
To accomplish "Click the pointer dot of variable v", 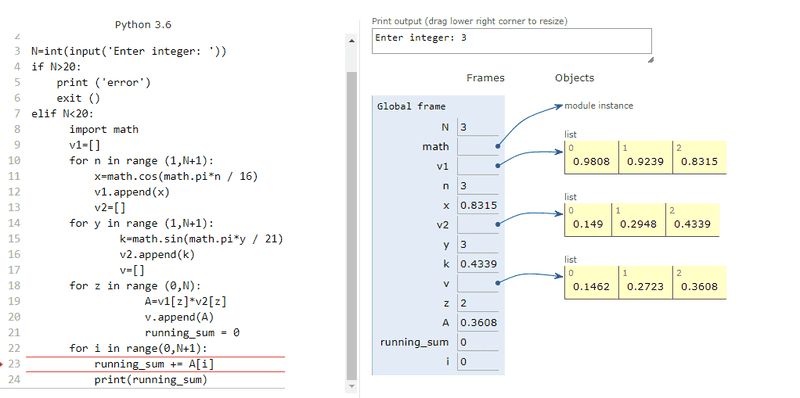I will tap(497, 282).
